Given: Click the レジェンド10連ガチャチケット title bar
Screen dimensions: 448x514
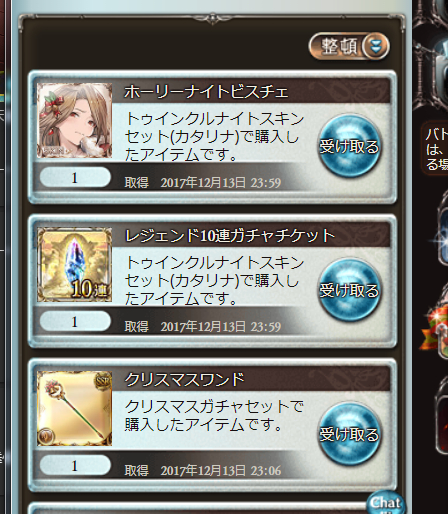Looking at the screenshot, I should tap(251, 235).
